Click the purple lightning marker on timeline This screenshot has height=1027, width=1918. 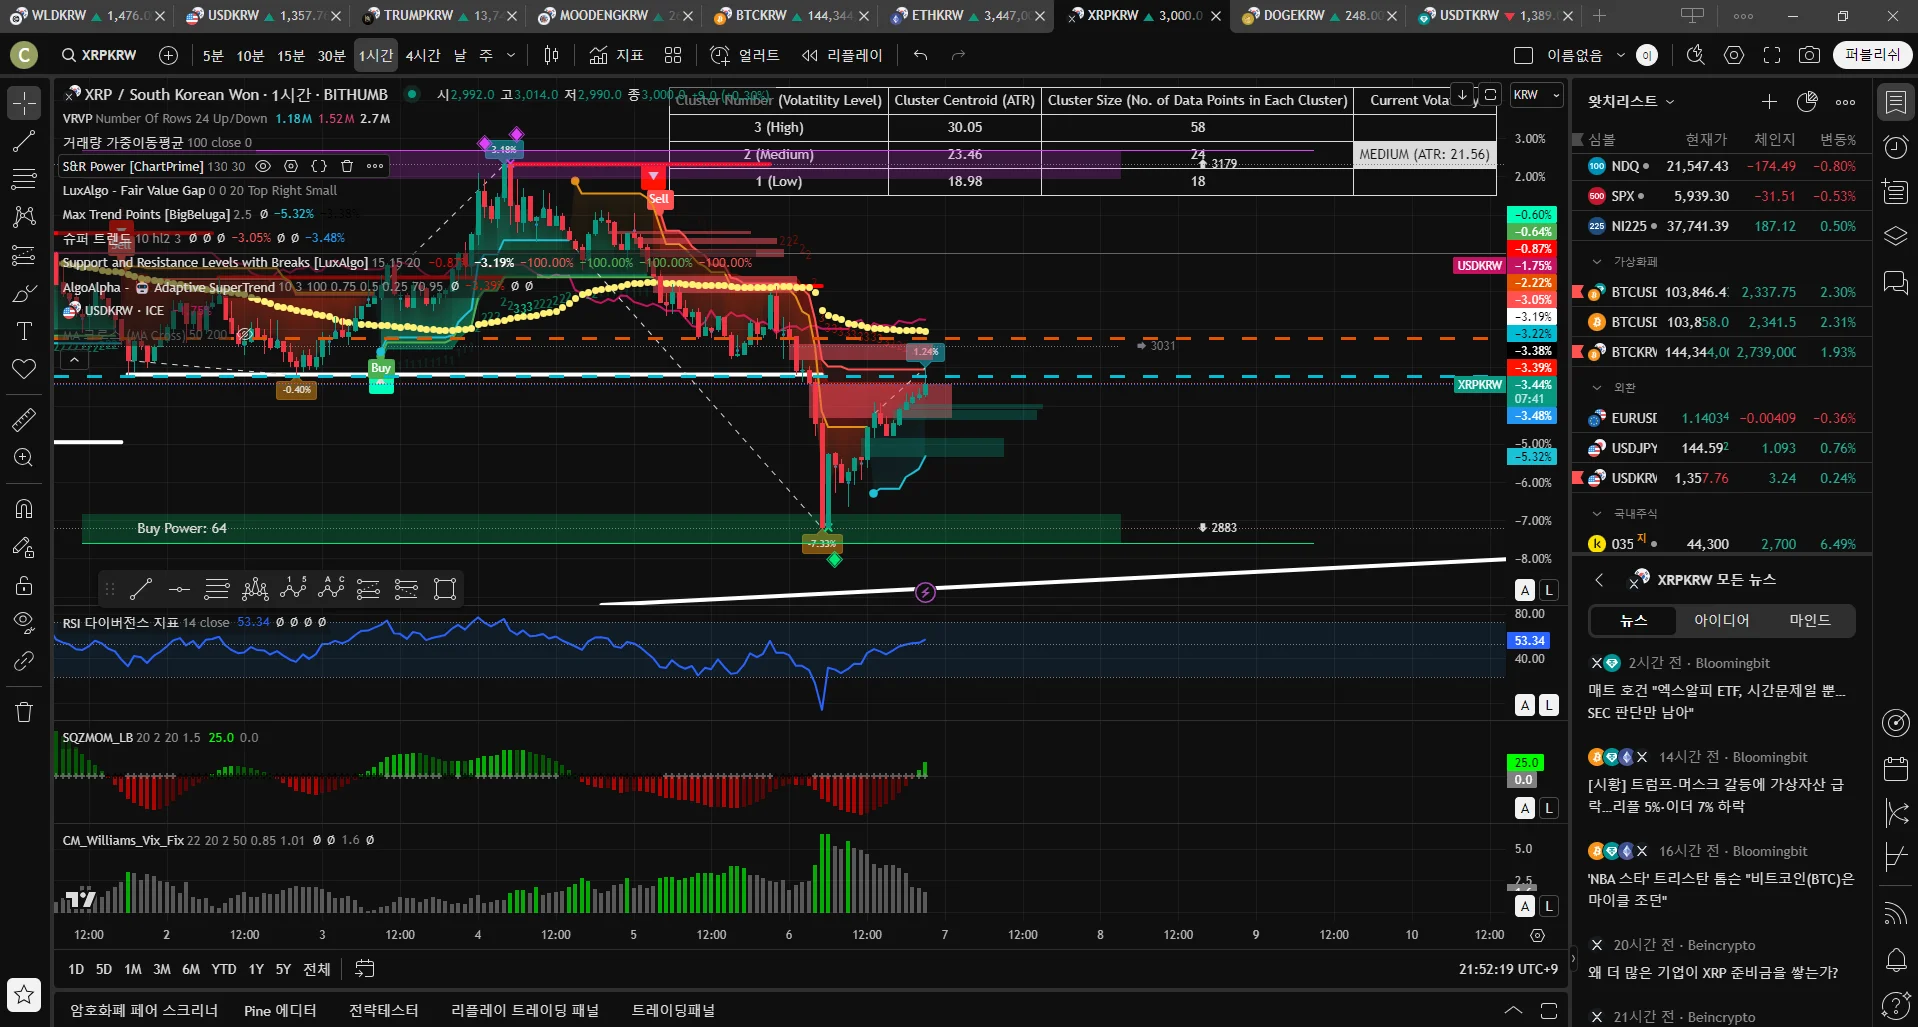[x=926, y=592]
